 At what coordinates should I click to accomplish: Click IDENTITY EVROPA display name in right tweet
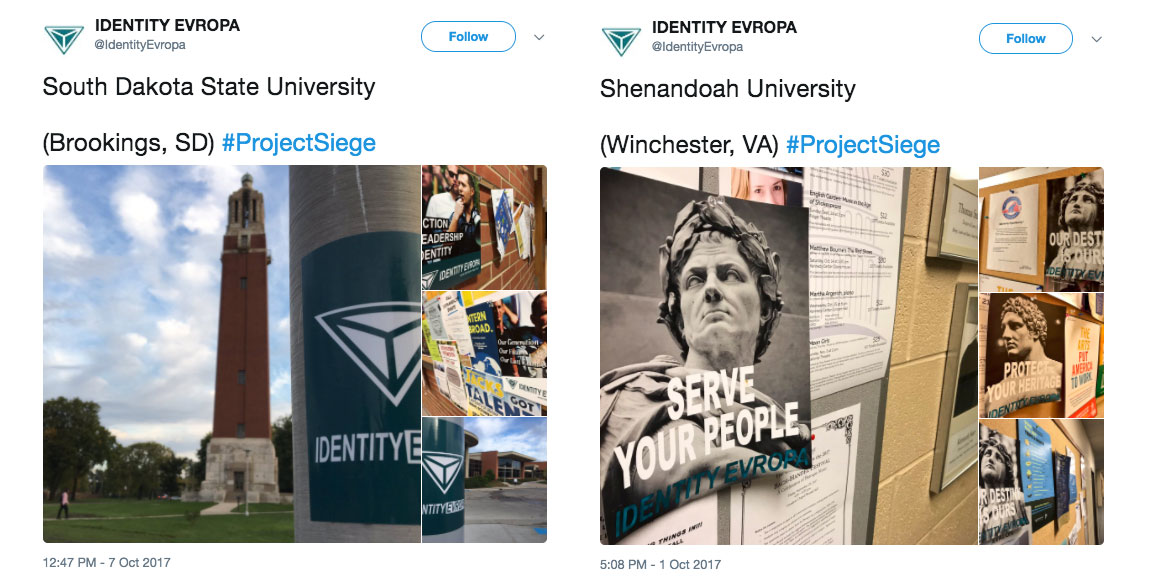point(724,27)
